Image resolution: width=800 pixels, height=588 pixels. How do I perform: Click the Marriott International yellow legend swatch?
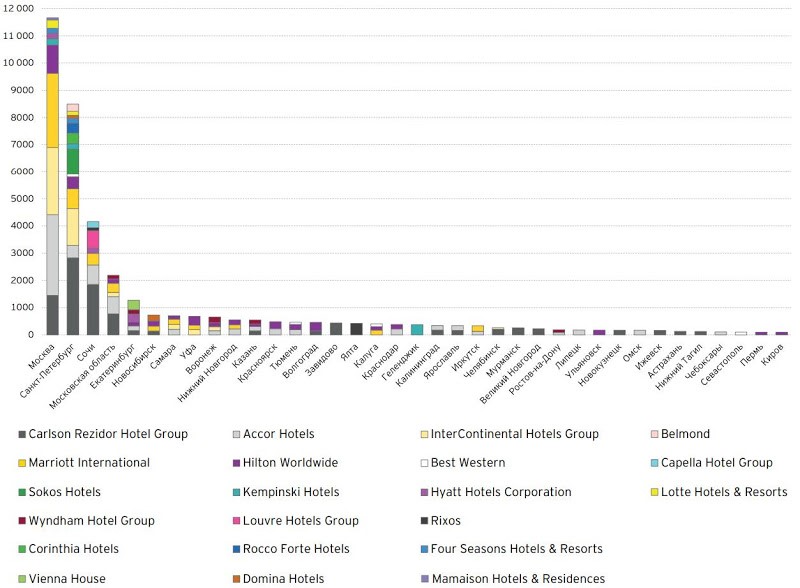click(22, 463)
